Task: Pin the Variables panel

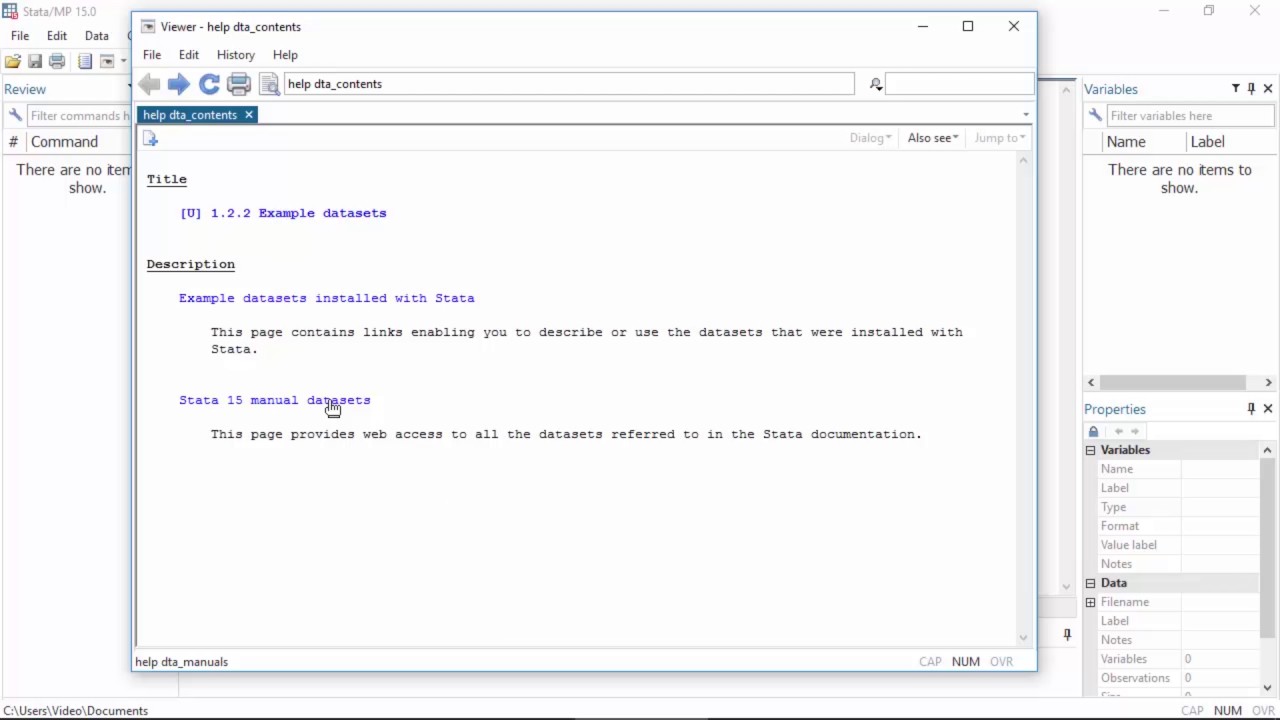Action: [1251, 89]
